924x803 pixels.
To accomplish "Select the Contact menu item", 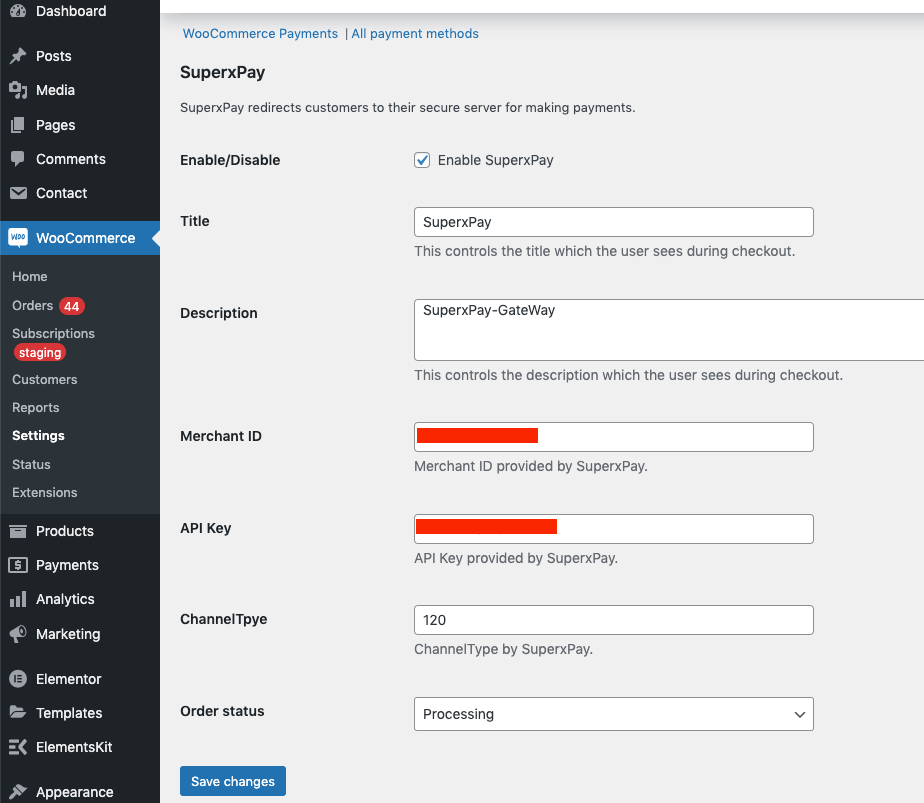I will (x=61, y=193).
